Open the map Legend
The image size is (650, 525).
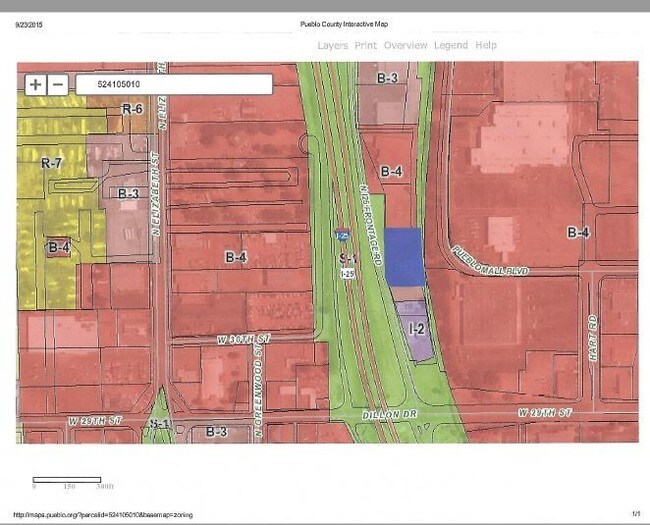coord(450,45)
